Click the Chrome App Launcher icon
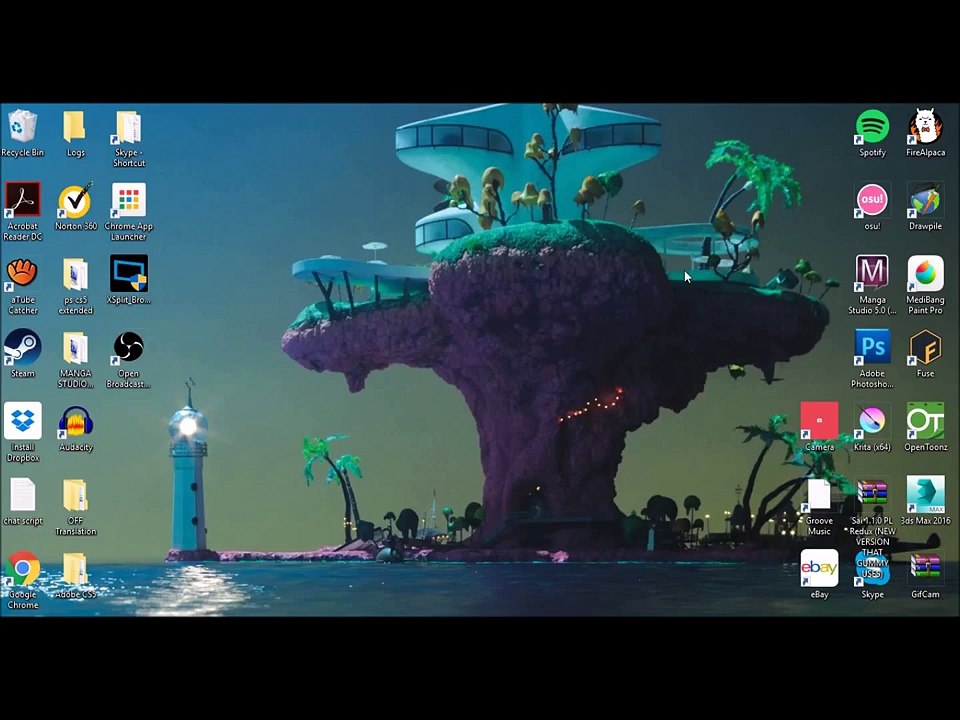This screenshot has height=720, width=960. pos(129,200)
